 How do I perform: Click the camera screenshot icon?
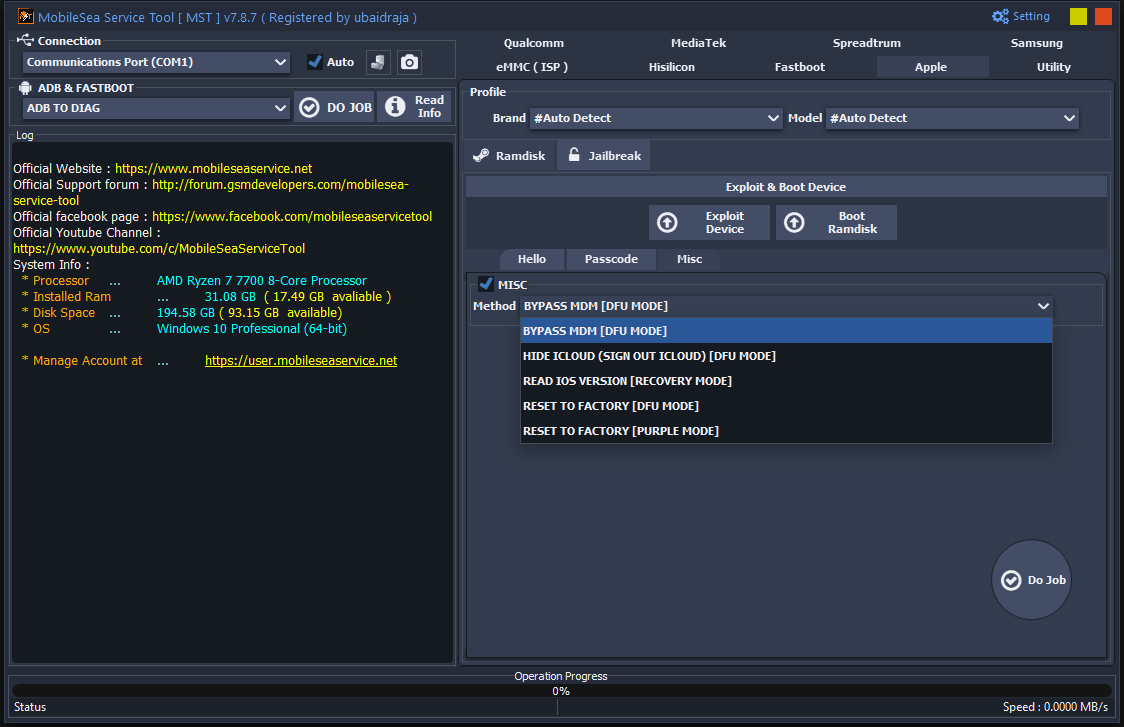(409, 61)
